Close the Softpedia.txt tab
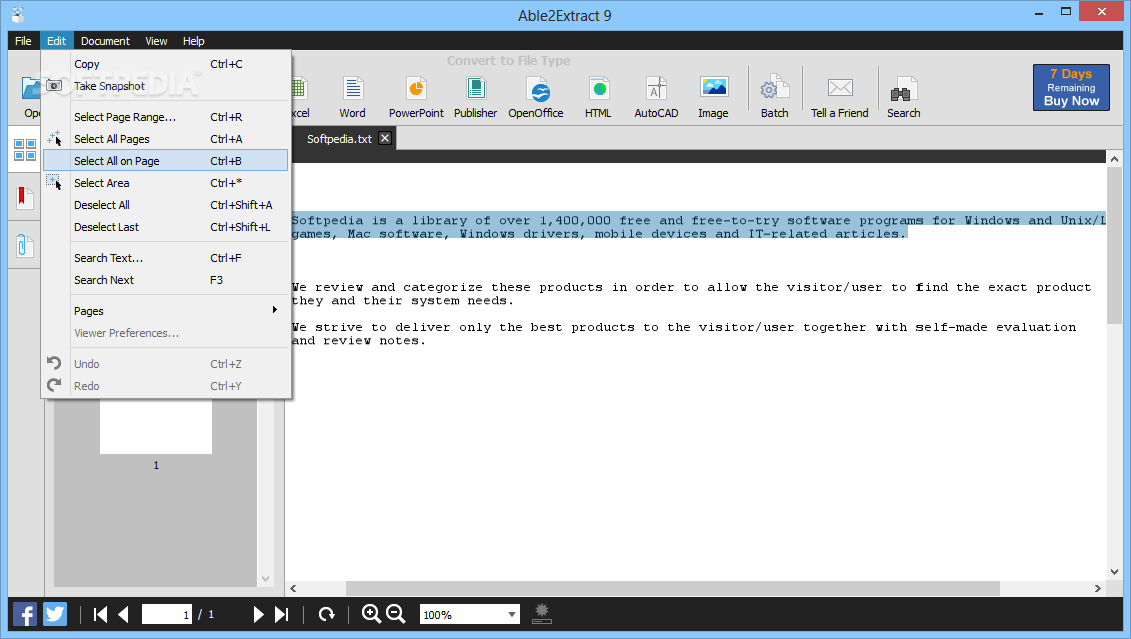Viewport: 1131px width, 639px height. 385,138
